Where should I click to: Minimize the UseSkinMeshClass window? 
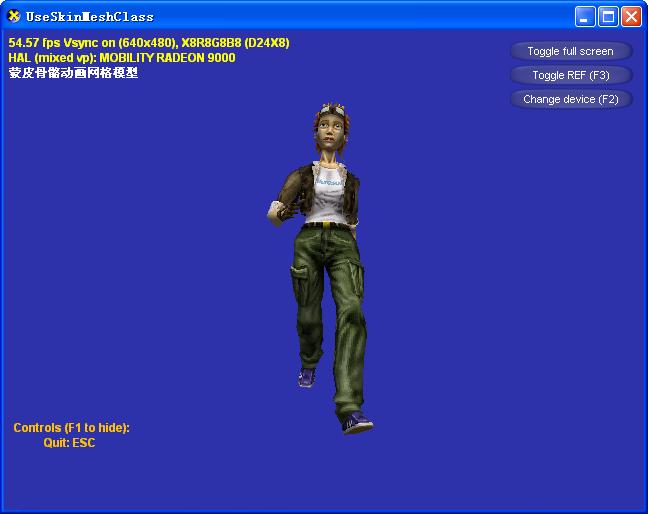tap(585, 17)
